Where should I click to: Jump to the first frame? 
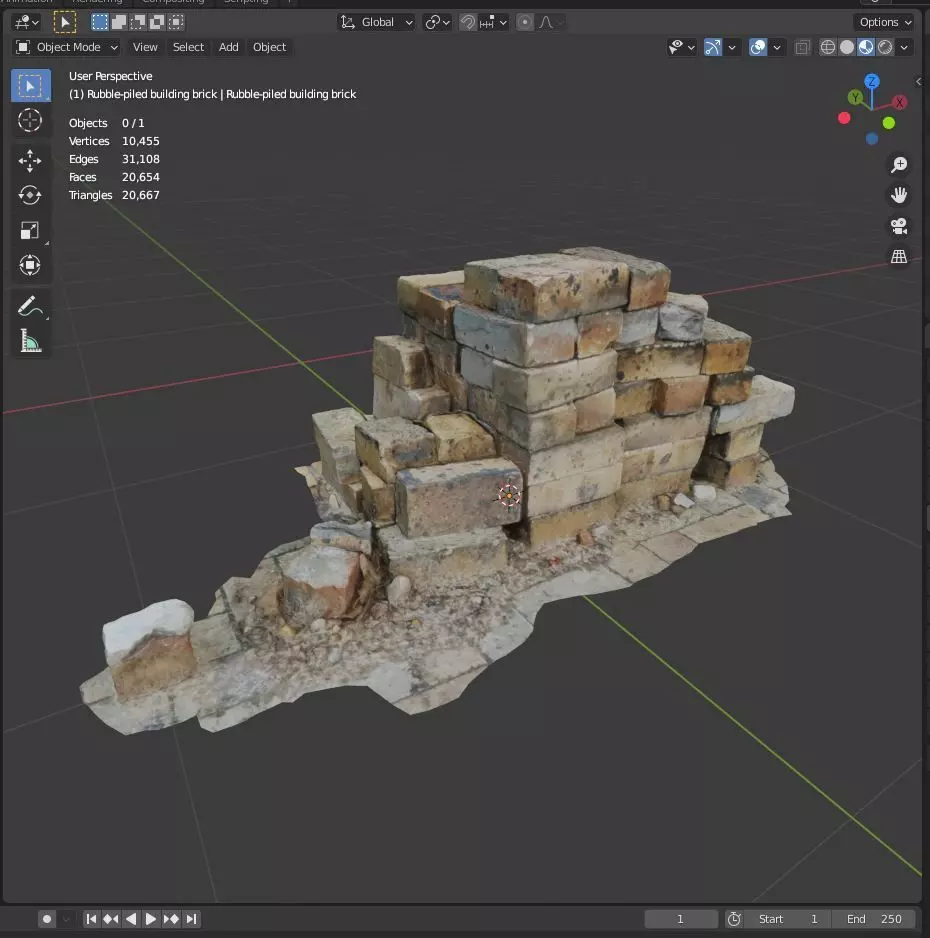click(x=91, y=919)
